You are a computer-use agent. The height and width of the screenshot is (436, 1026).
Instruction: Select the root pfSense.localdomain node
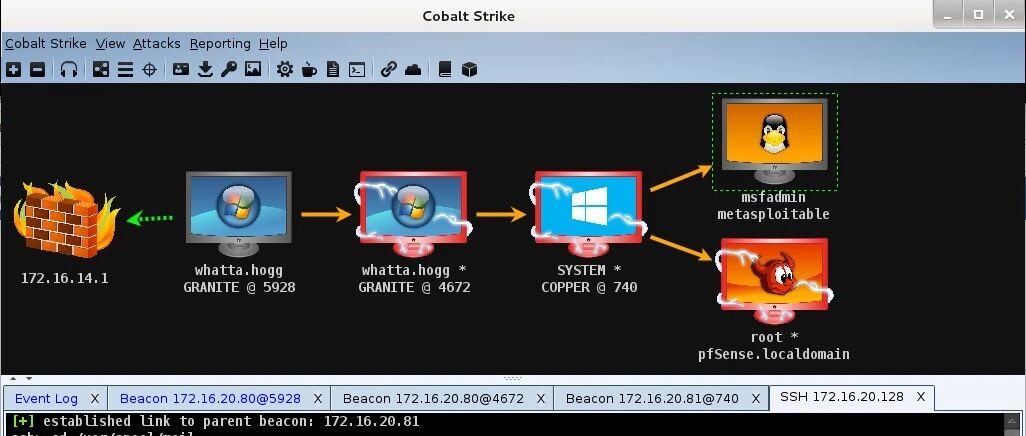point(774,280)
